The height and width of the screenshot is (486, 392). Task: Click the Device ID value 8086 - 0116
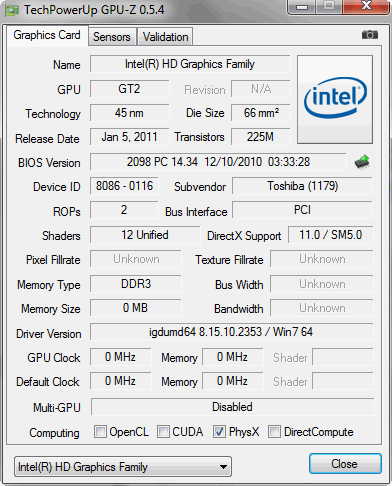[124, 186]
